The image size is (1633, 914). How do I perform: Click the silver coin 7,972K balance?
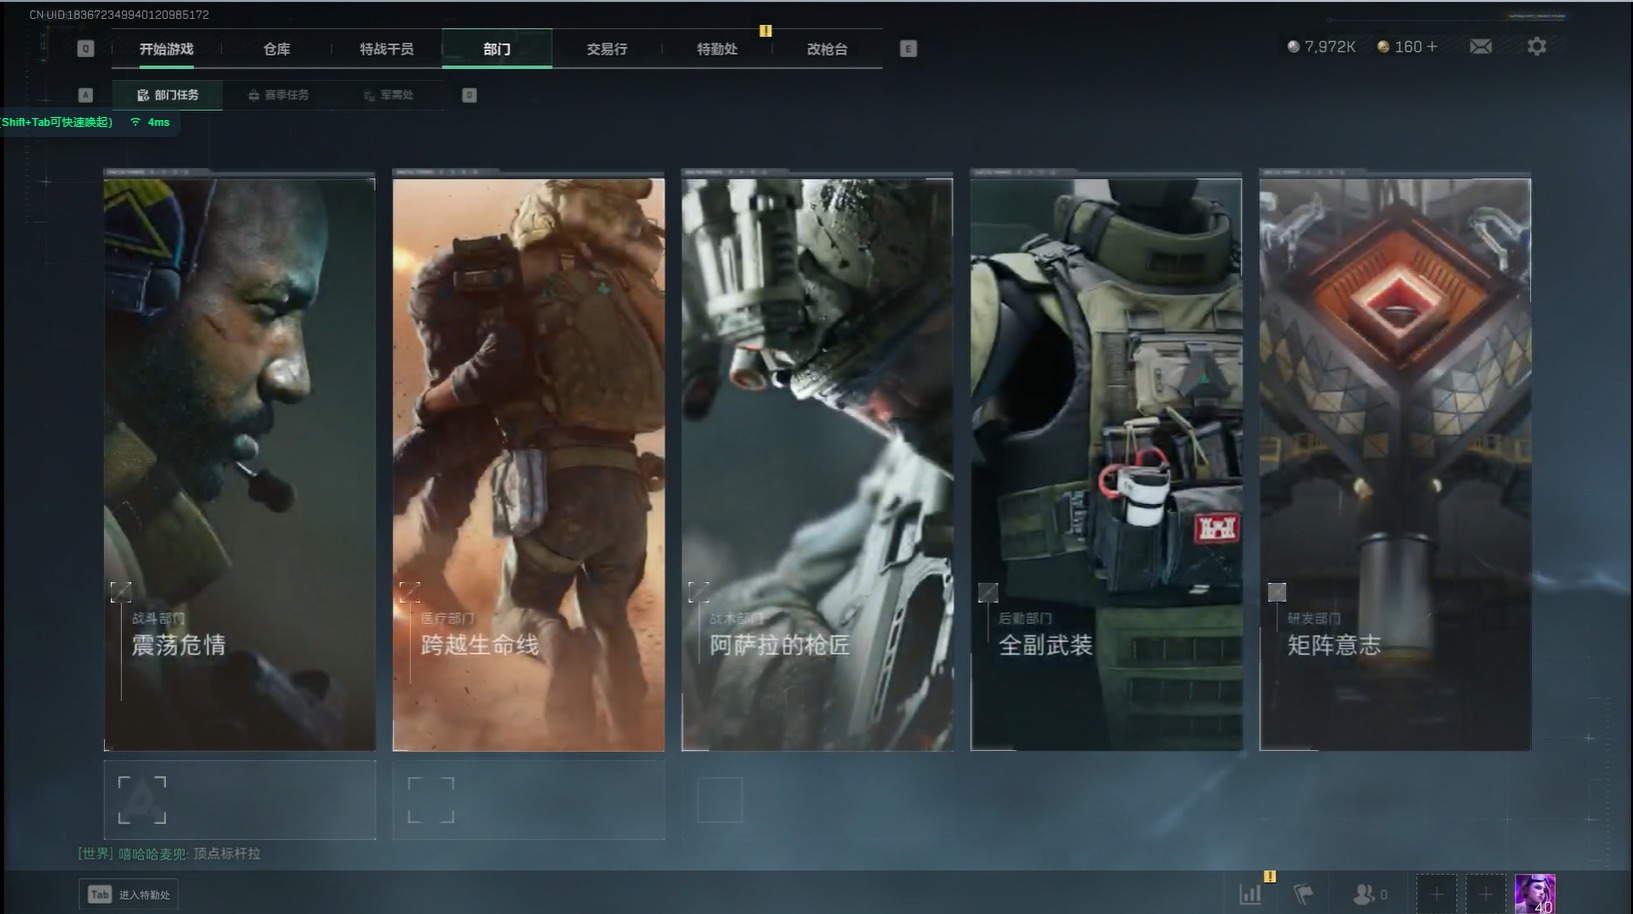click(1321, 47)
